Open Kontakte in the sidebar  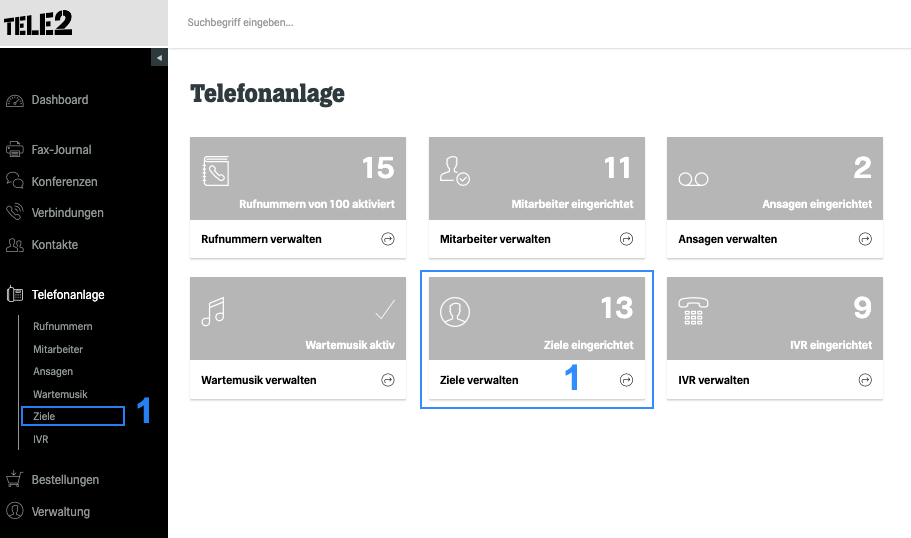(55, 245)
